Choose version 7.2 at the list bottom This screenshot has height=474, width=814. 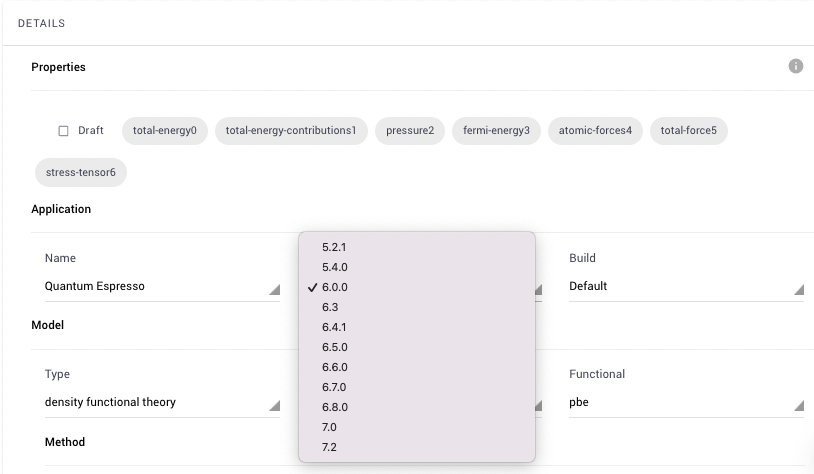tap(417, 447)
